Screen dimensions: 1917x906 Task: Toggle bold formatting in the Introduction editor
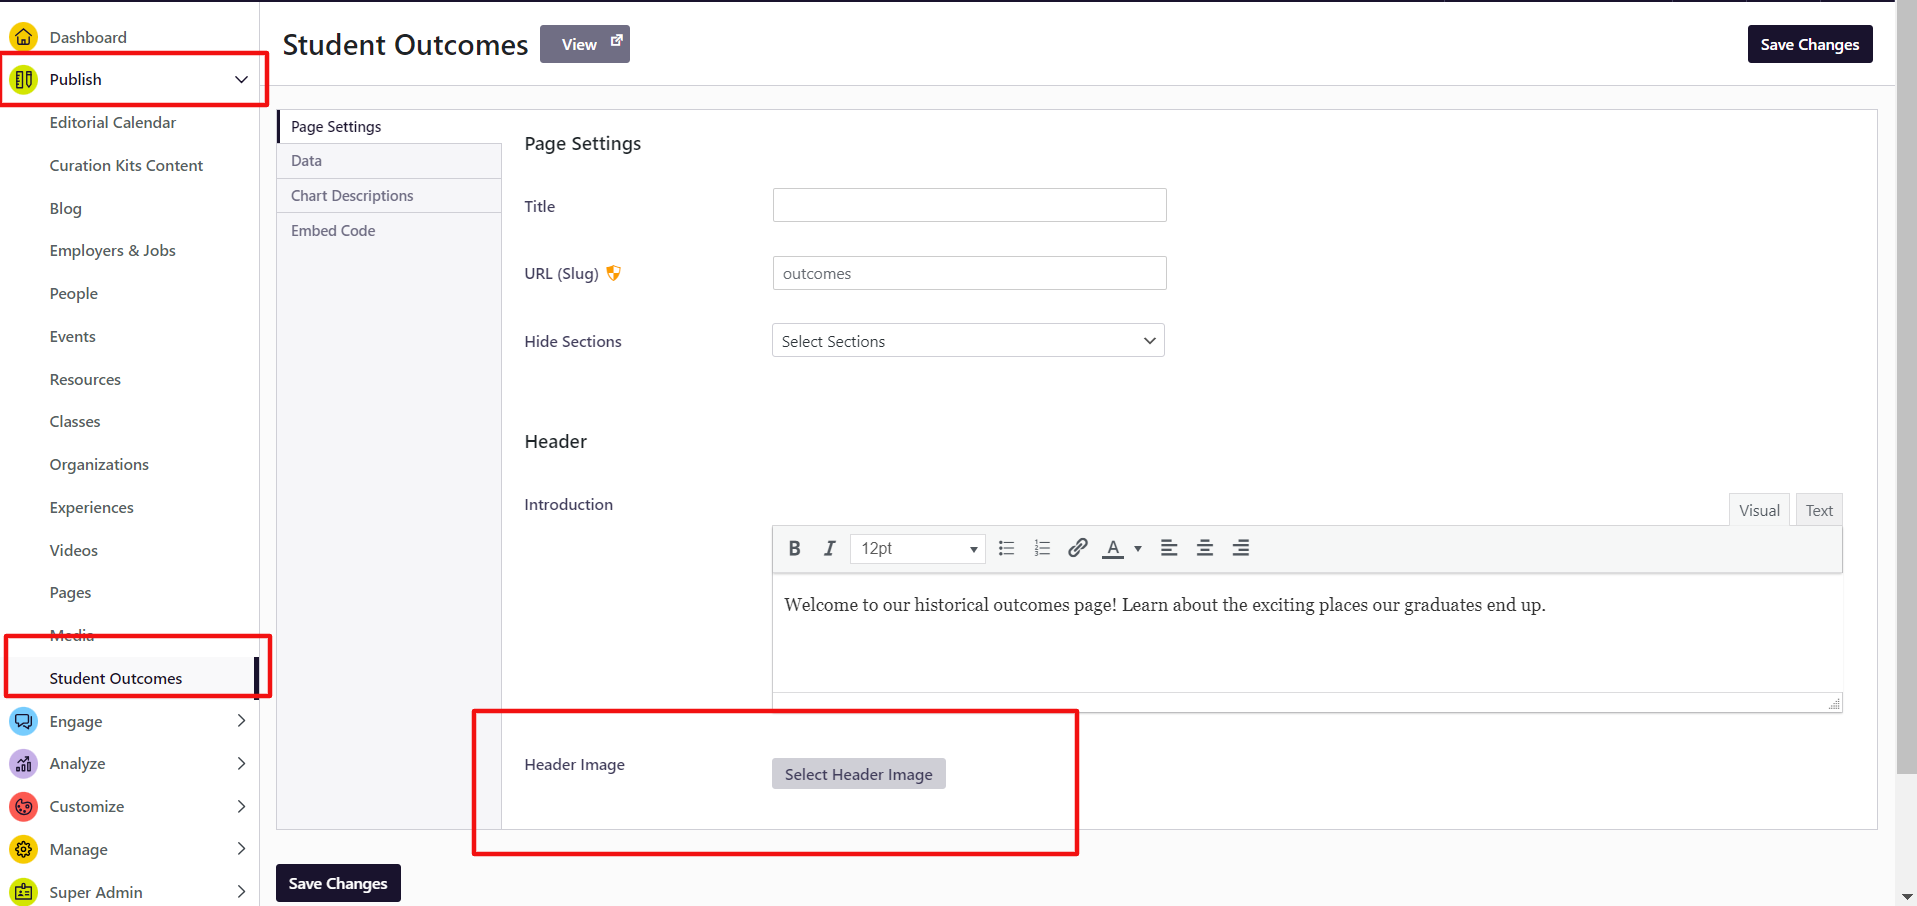(794, 548)
